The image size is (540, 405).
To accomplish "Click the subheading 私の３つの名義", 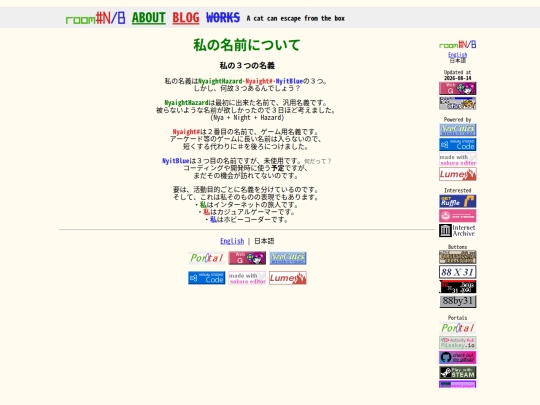I will (247, 65).
